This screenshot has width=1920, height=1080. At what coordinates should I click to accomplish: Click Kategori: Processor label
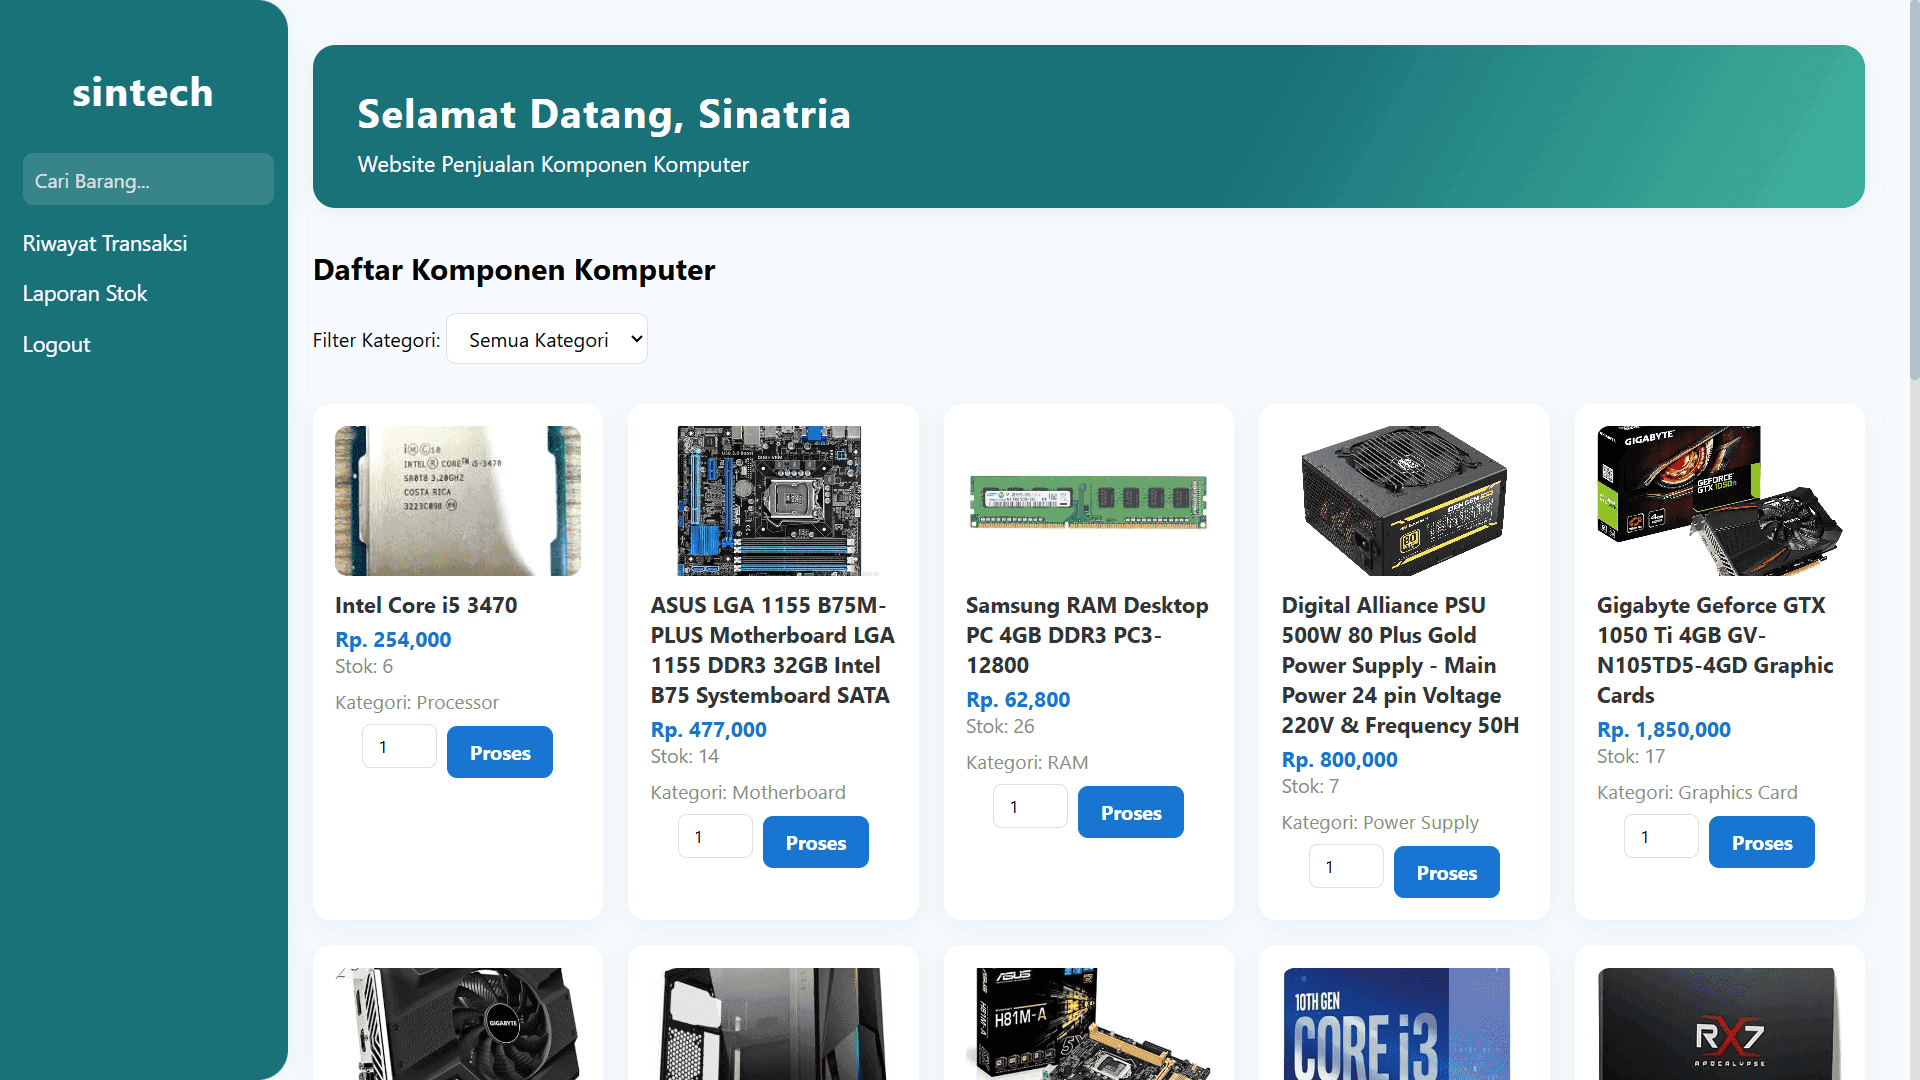point(417,702)
